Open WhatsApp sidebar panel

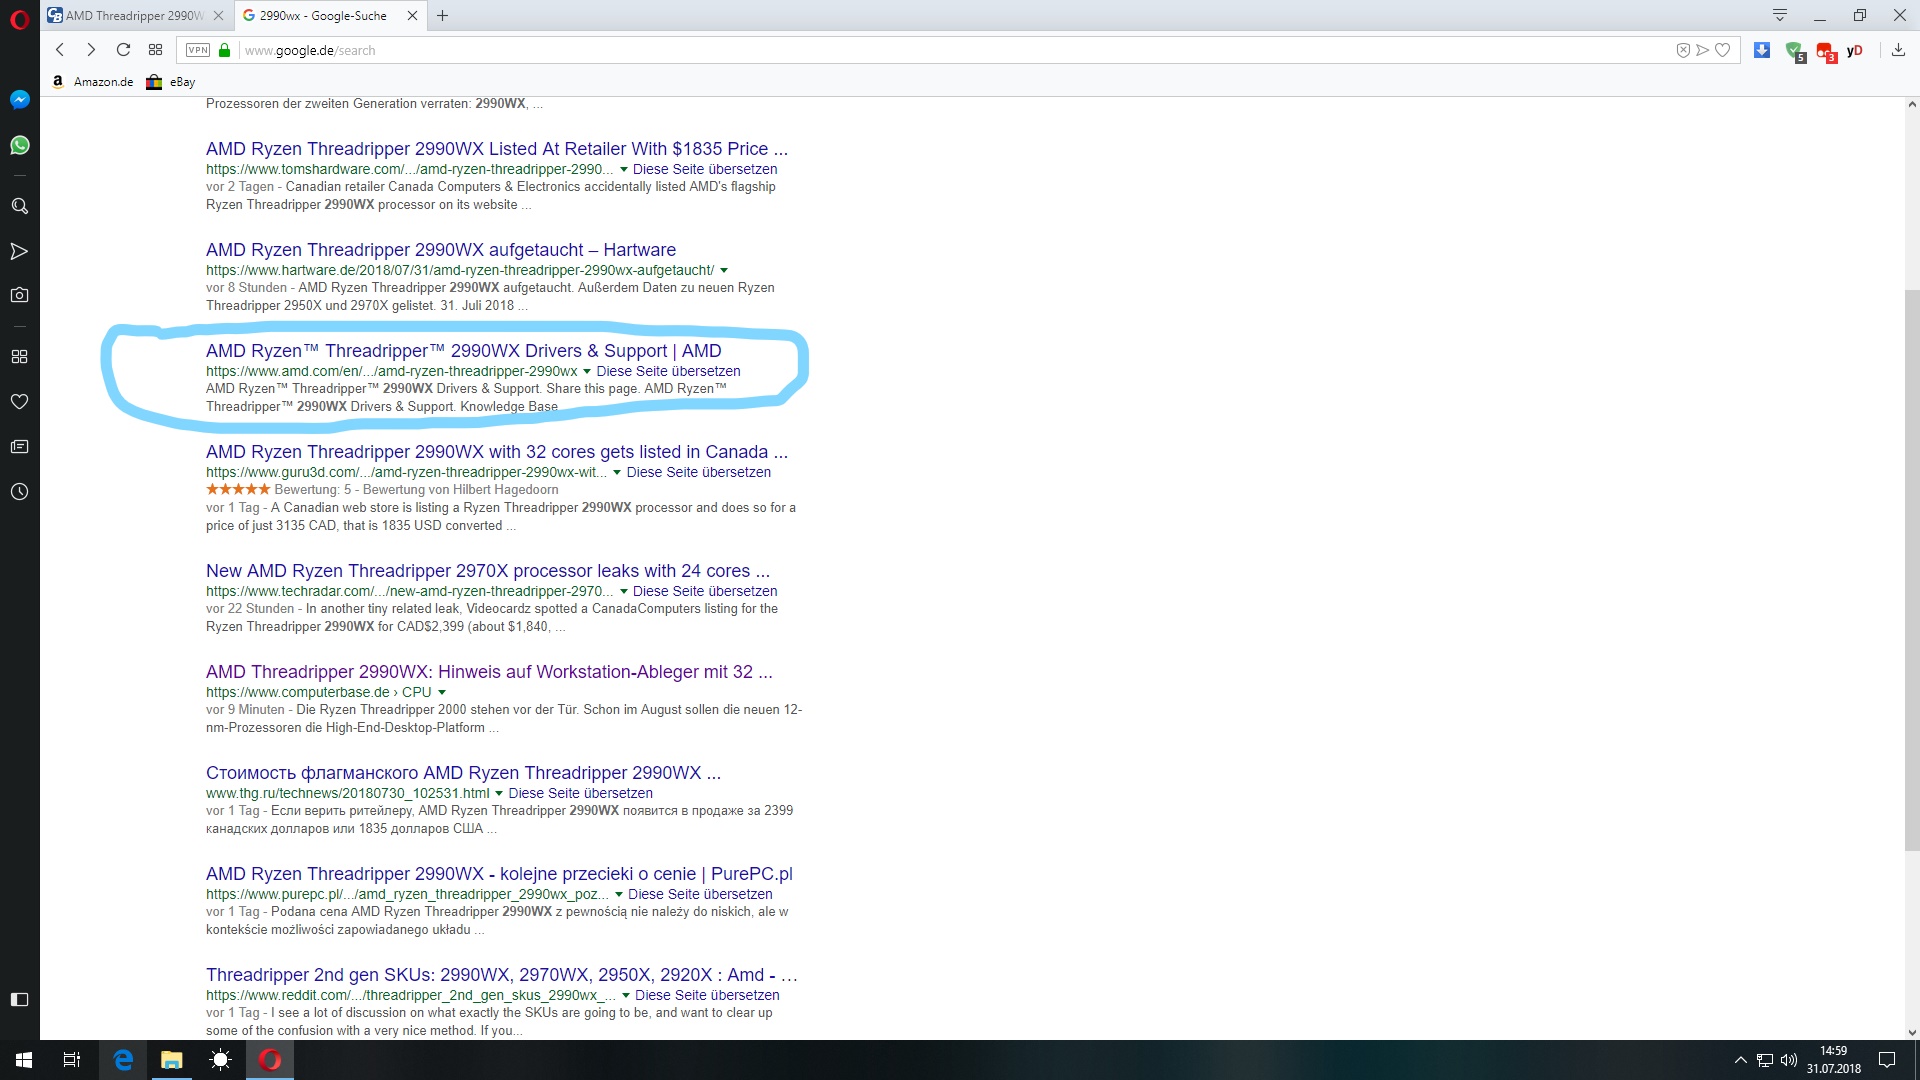click(x=19, y=146)
